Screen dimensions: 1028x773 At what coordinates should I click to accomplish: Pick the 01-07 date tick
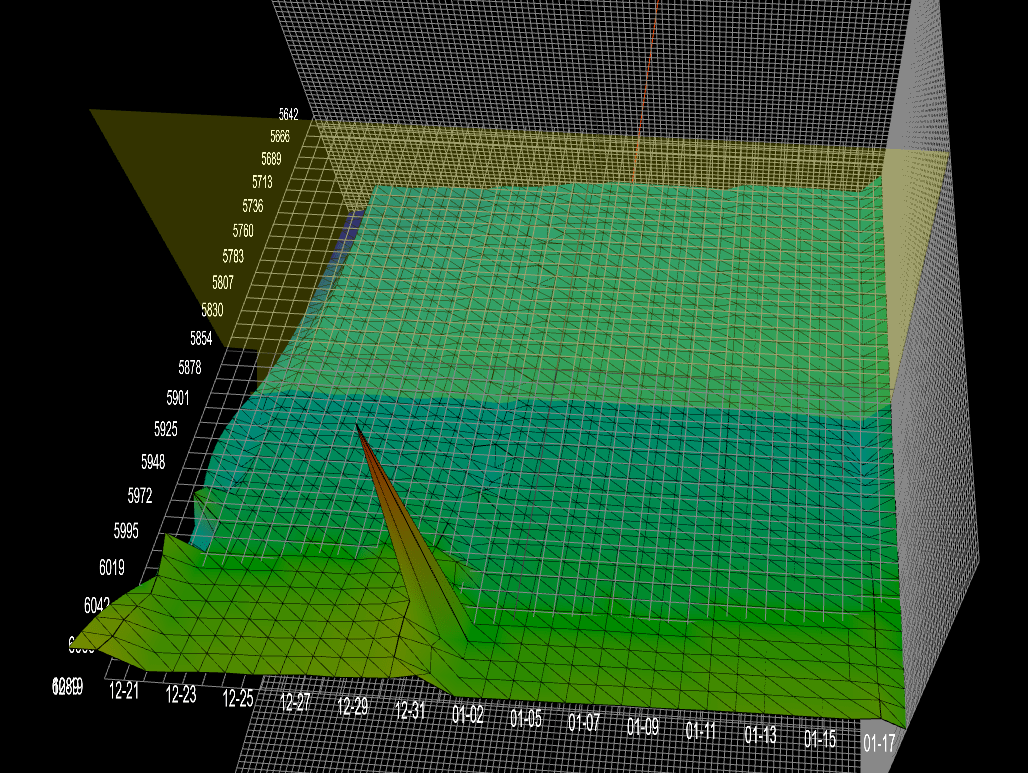585,723
